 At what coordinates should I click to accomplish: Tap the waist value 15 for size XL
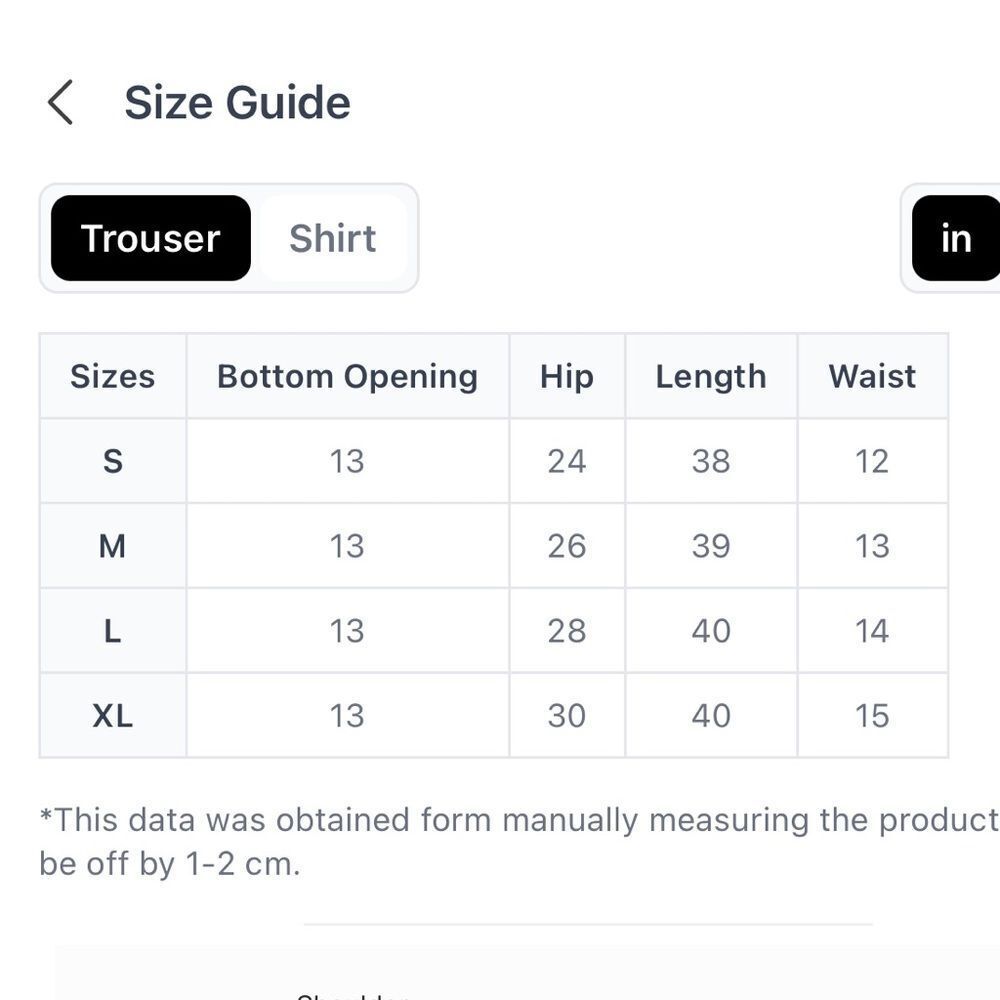(872, 716)
